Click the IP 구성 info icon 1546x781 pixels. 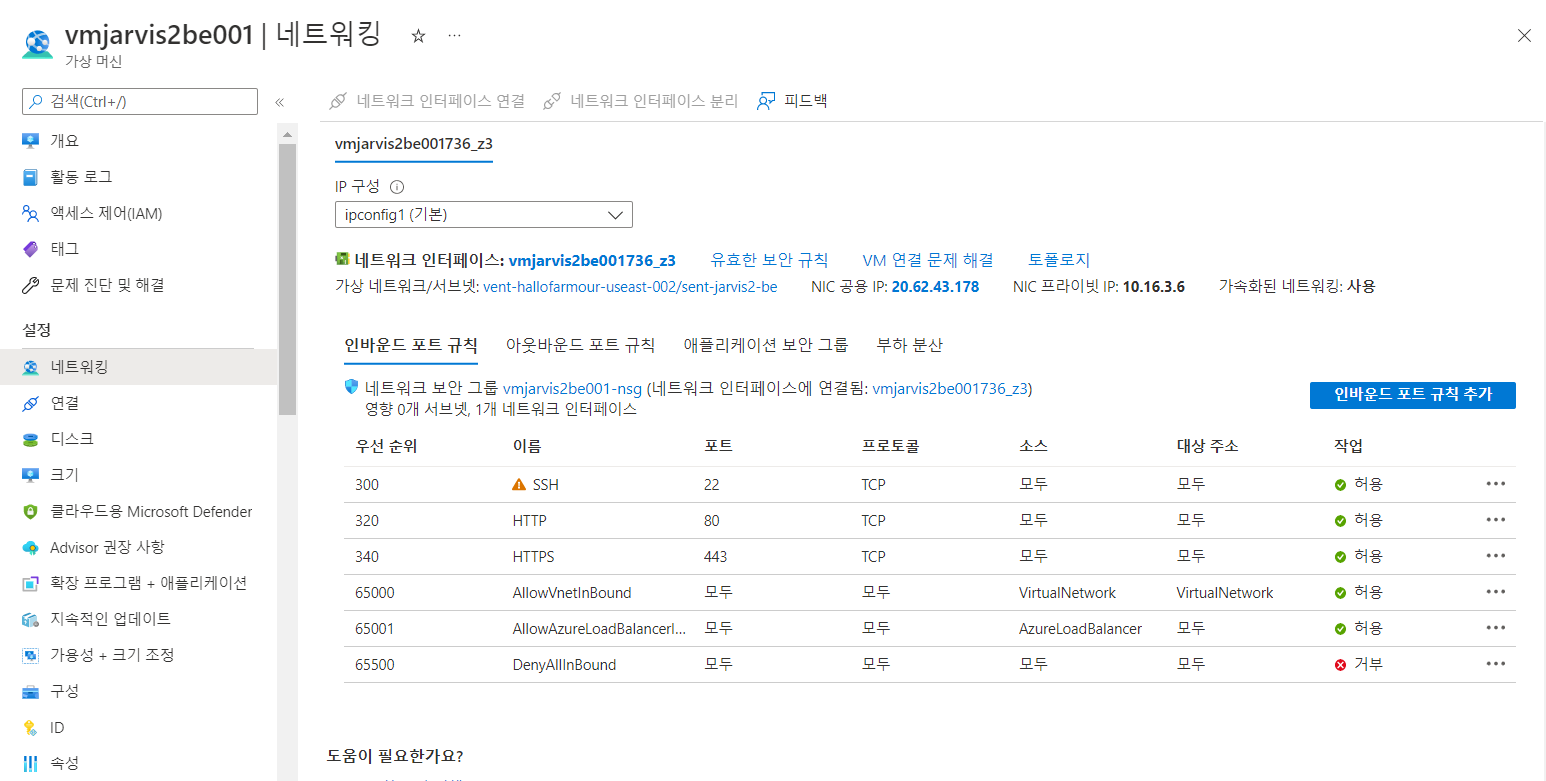396,187
